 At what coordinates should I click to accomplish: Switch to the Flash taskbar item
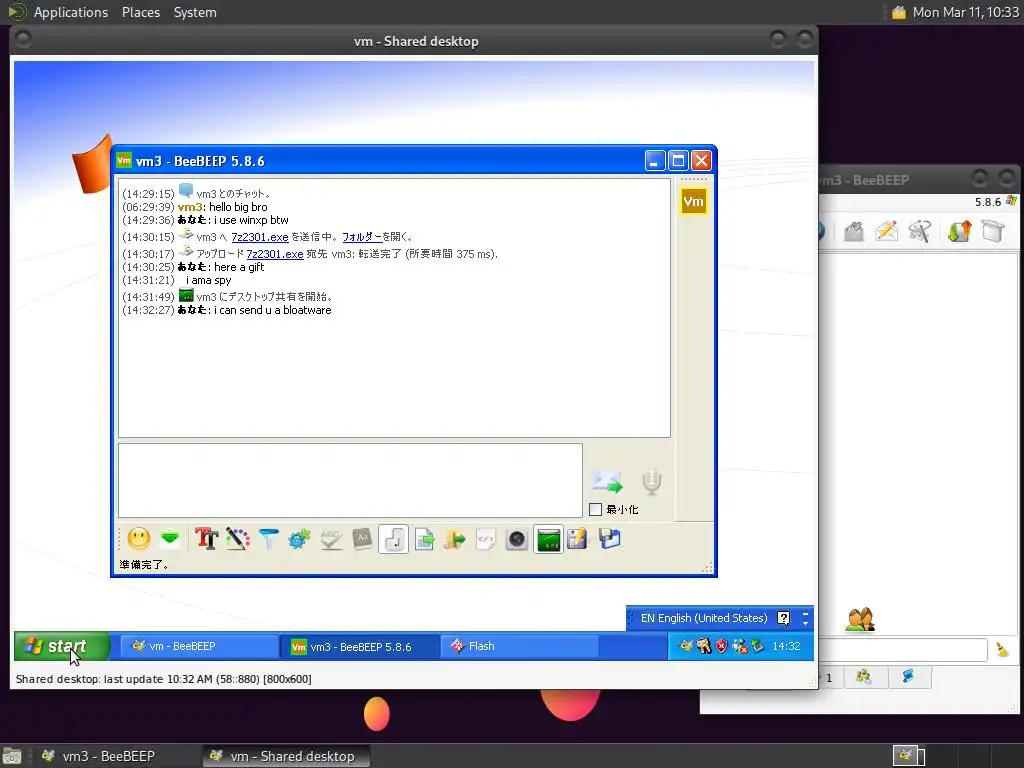pyautogui.click(x=521, y=647)
